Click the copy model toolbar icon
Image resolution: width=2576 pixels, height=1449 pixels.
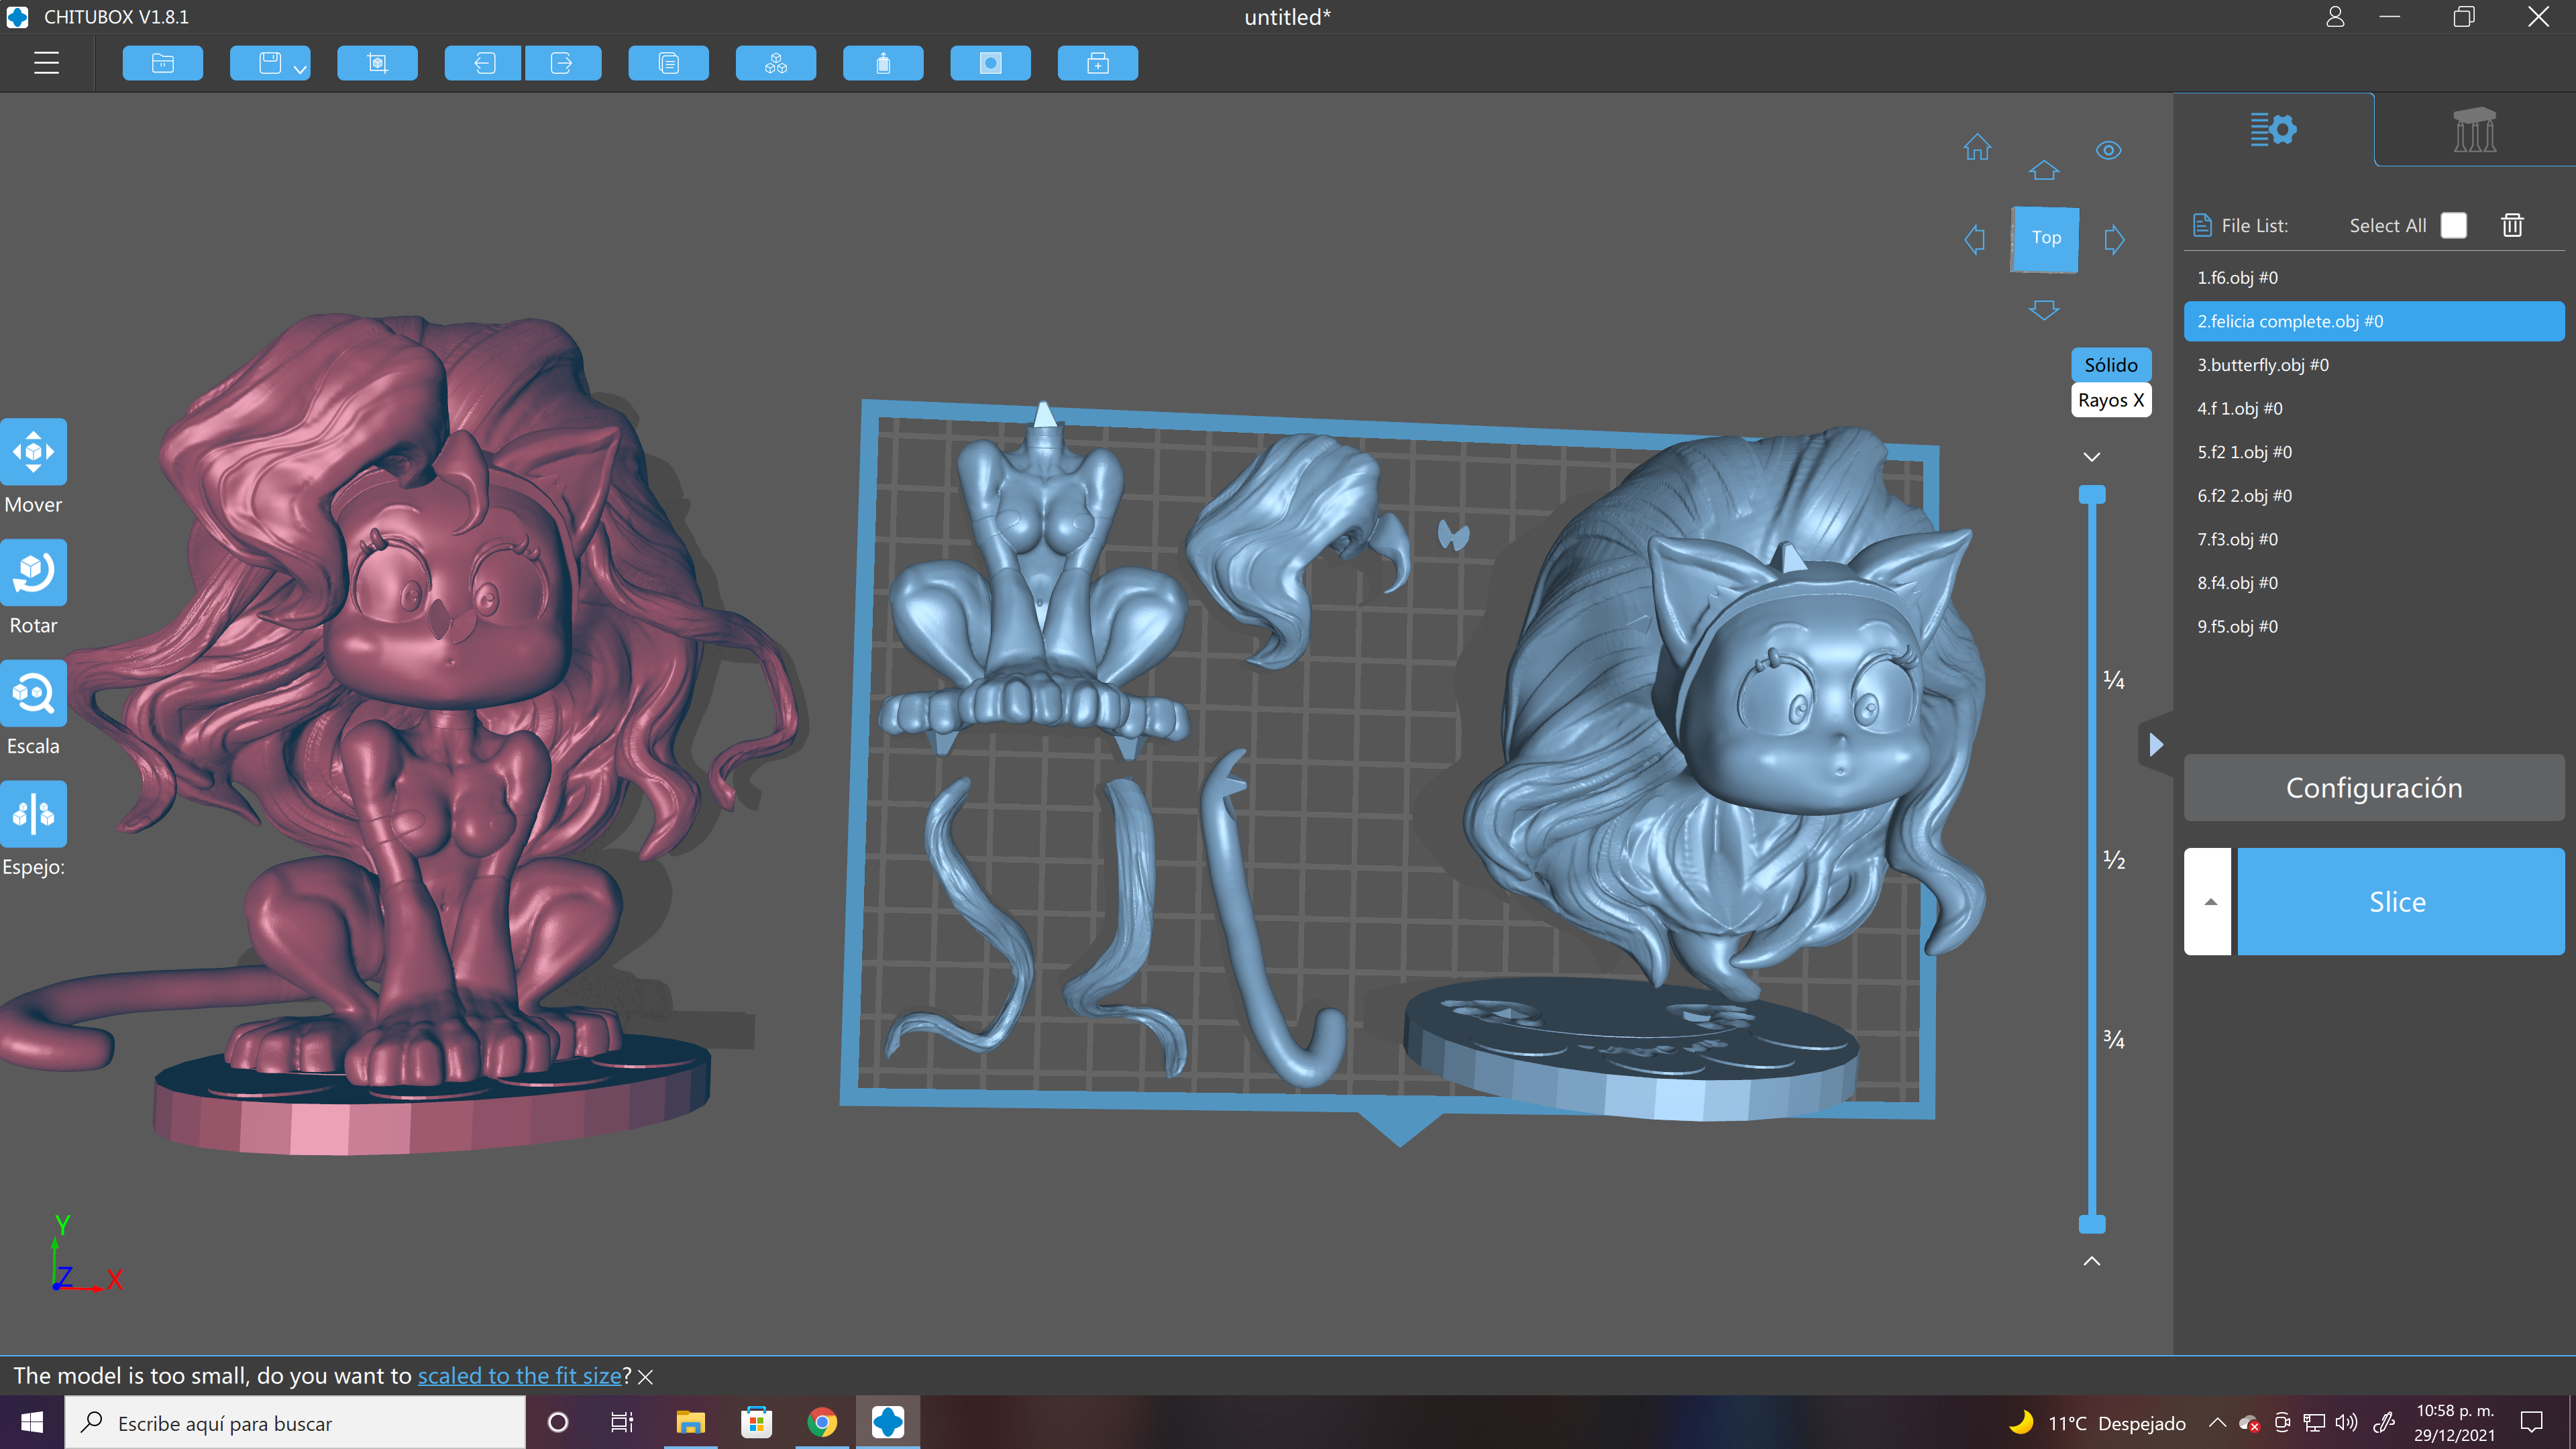[x=669, y=63]
